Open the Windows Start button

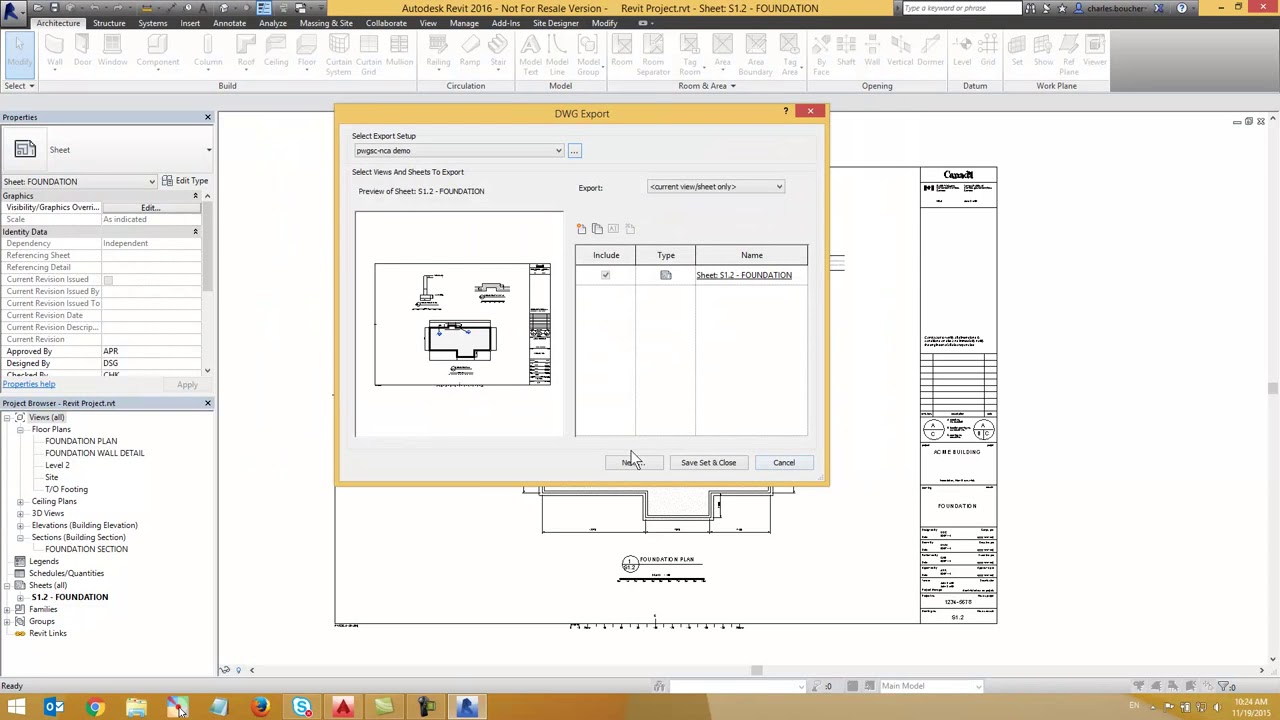[x=16, y=708]
